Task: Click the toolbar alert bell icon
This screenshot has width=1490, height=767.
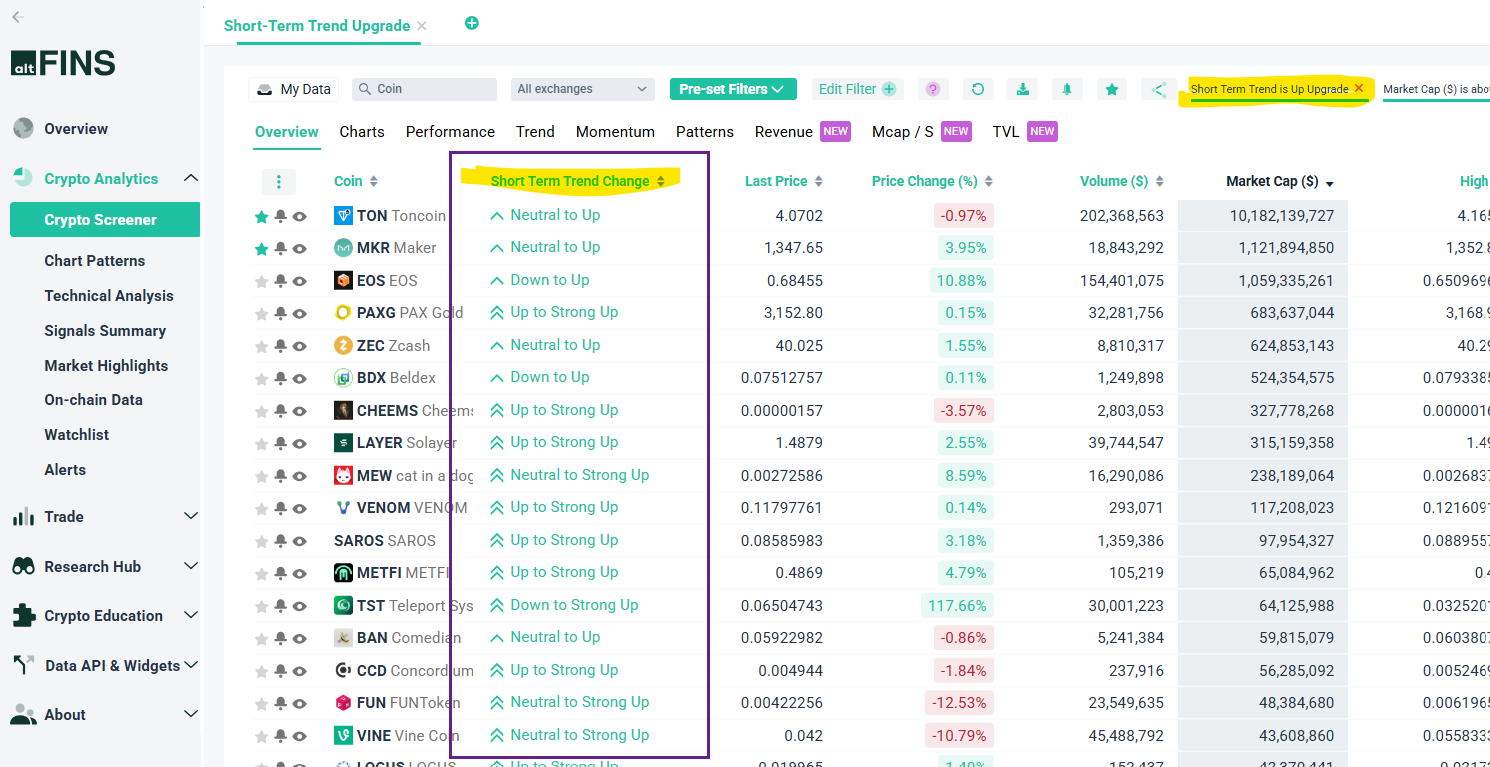Action: [1067, 89]
